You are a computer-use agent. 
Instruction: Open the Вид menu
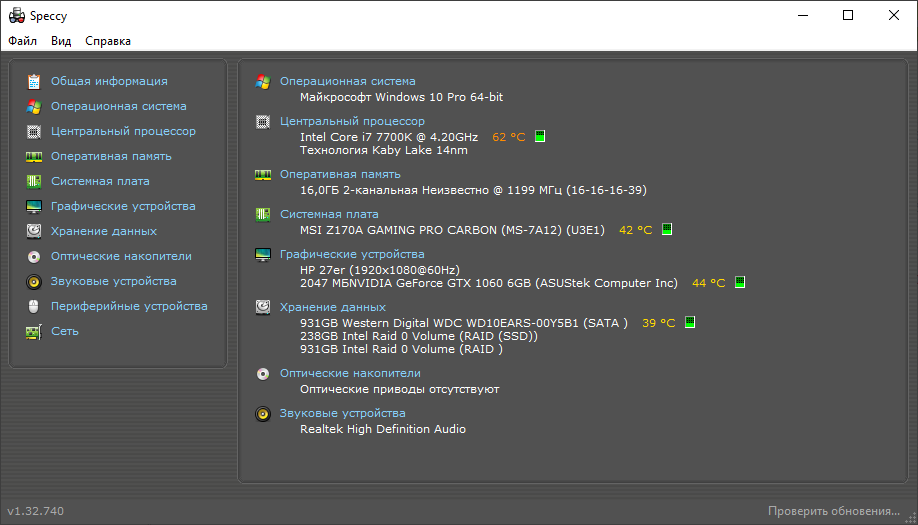coord(61,41)
